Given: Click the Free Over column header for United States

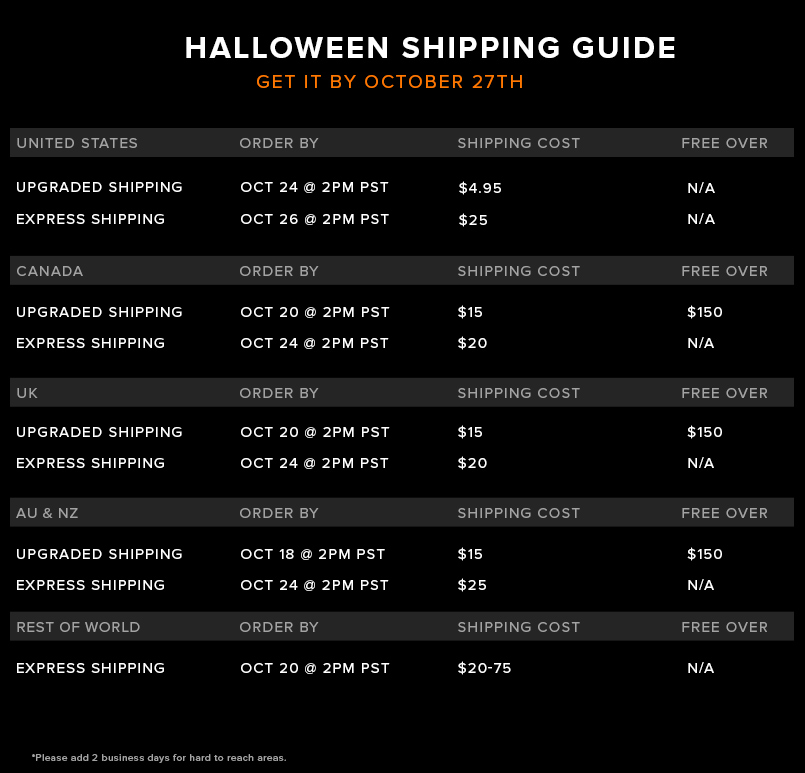Looking at the screenshot, I should click(x=724, y=143).
